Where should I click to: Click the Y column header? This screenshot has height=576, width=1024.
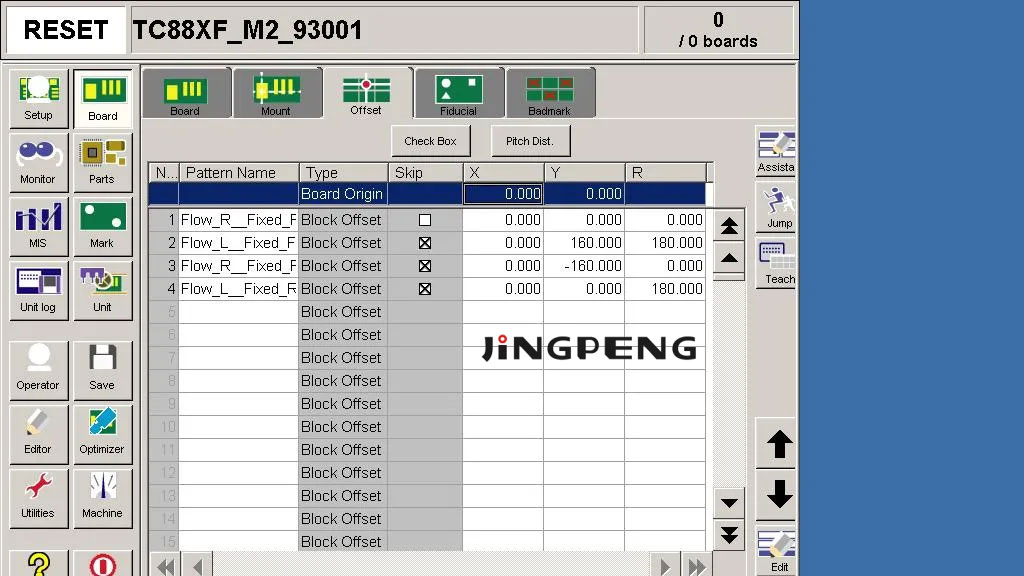584,172
